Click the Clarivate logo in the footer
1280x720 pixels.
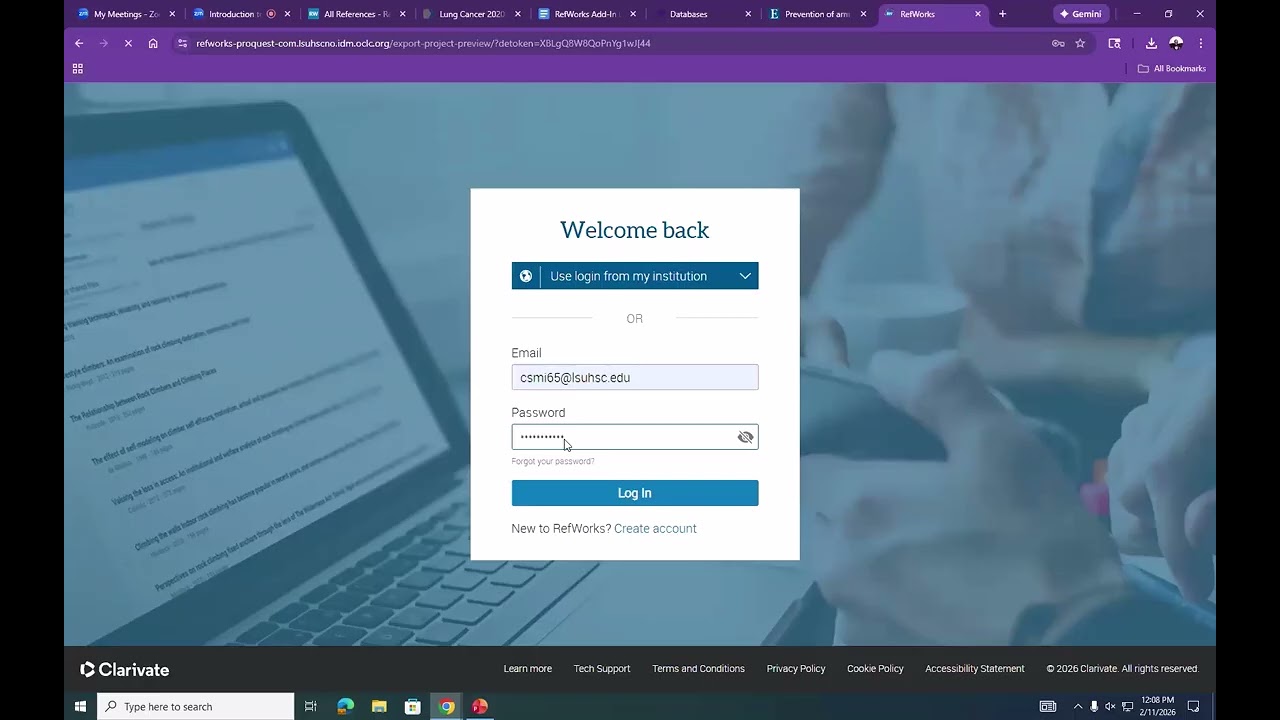point(125,669)
